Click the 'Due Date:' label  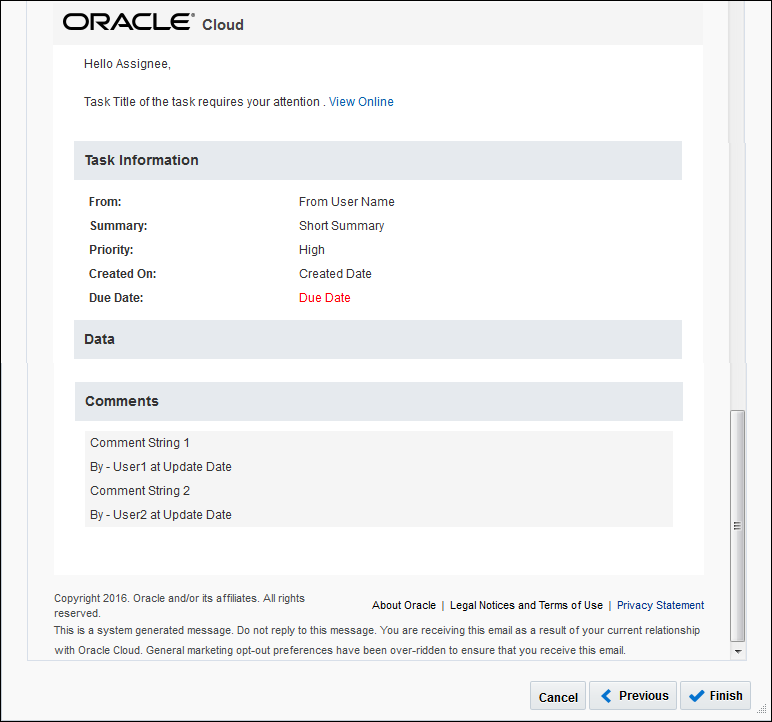click(x=116, y=297)
